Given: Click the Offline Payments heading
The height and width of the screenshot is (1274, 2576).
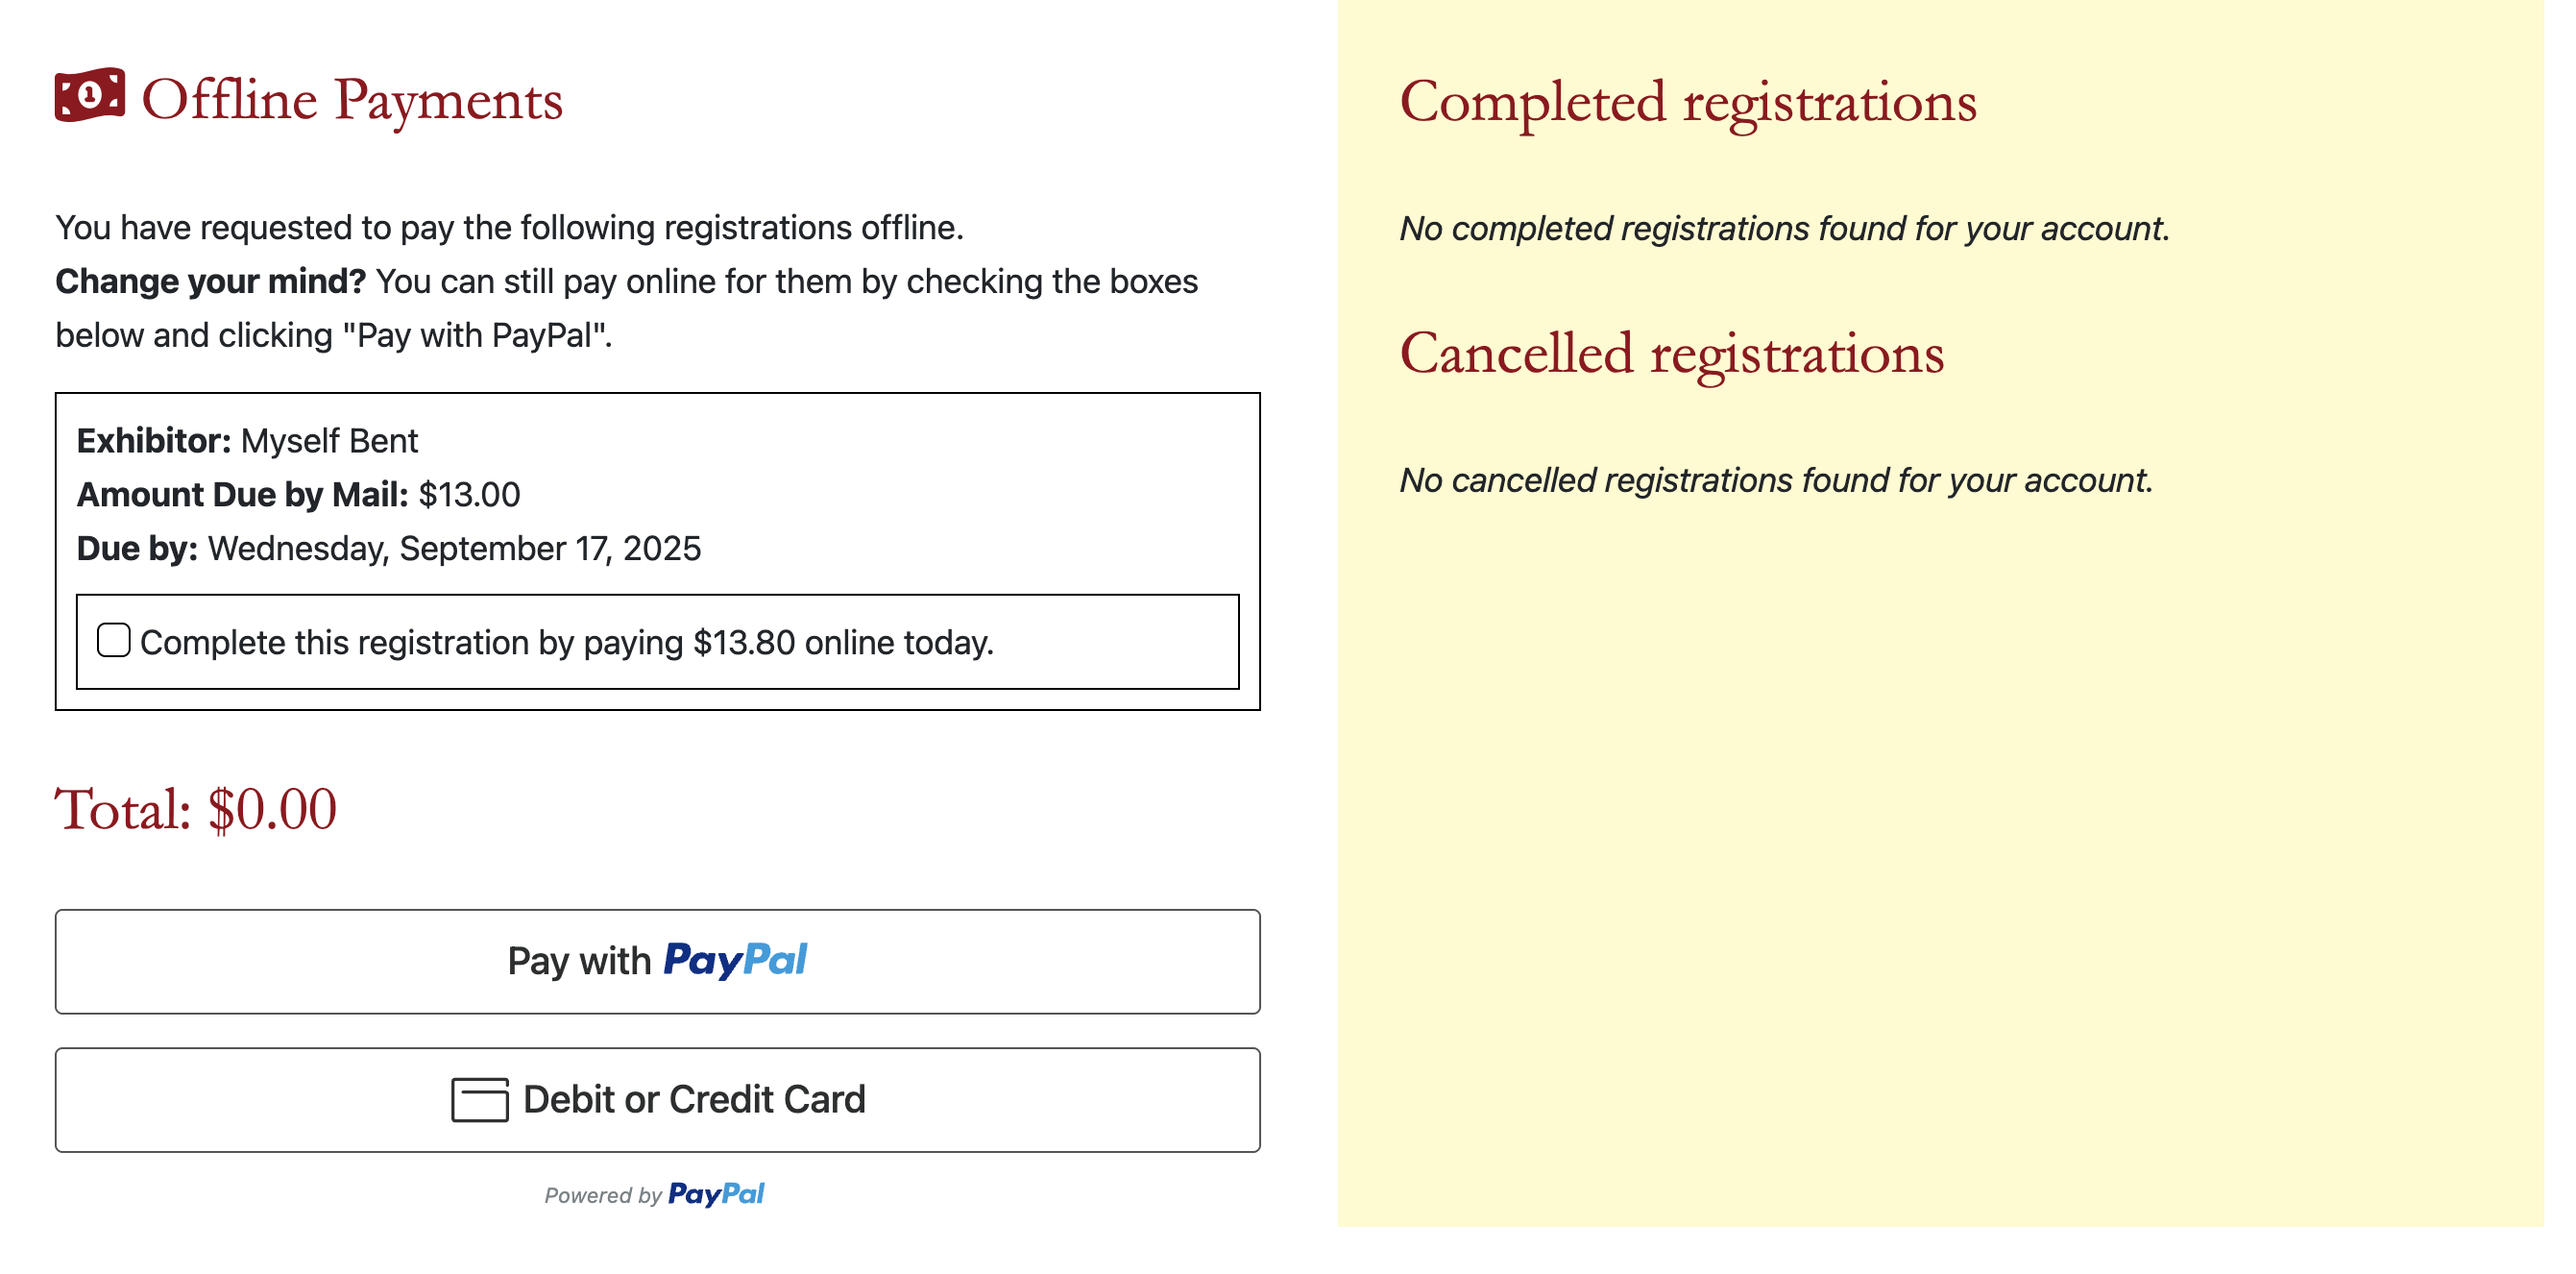Looking at the screenshot, I should click(x=352, y=100).
